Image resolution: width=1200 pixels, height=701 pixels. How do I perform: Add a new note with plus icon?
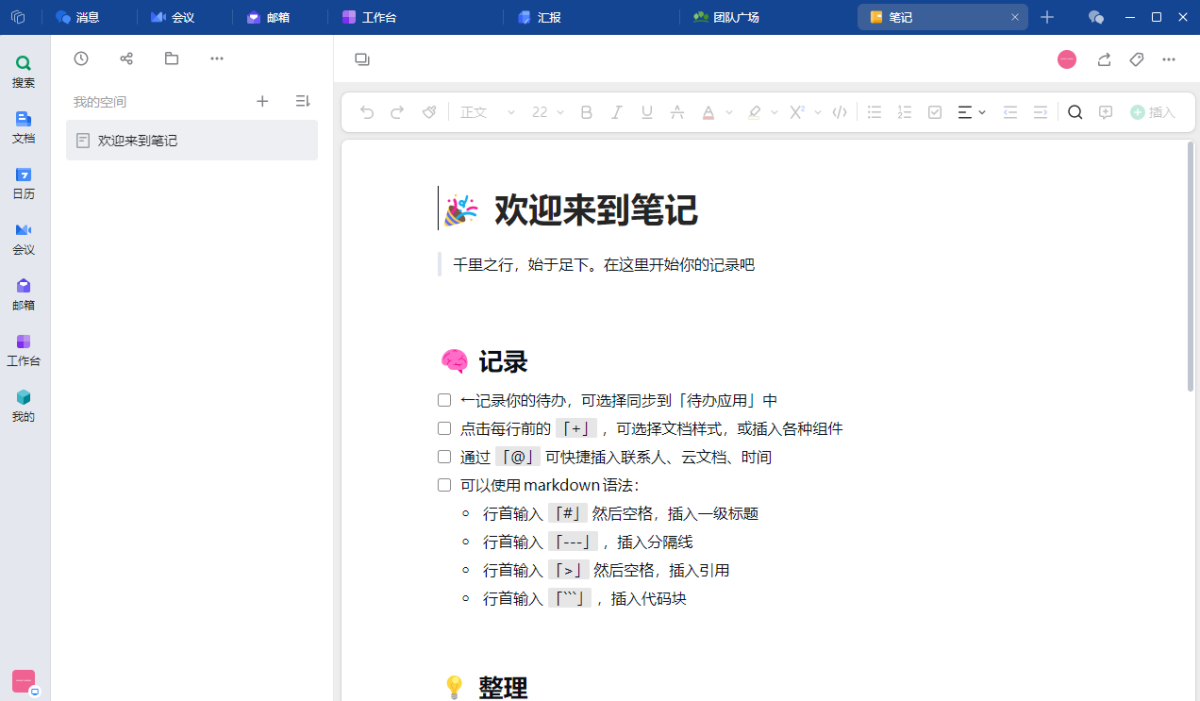(262, 101)
